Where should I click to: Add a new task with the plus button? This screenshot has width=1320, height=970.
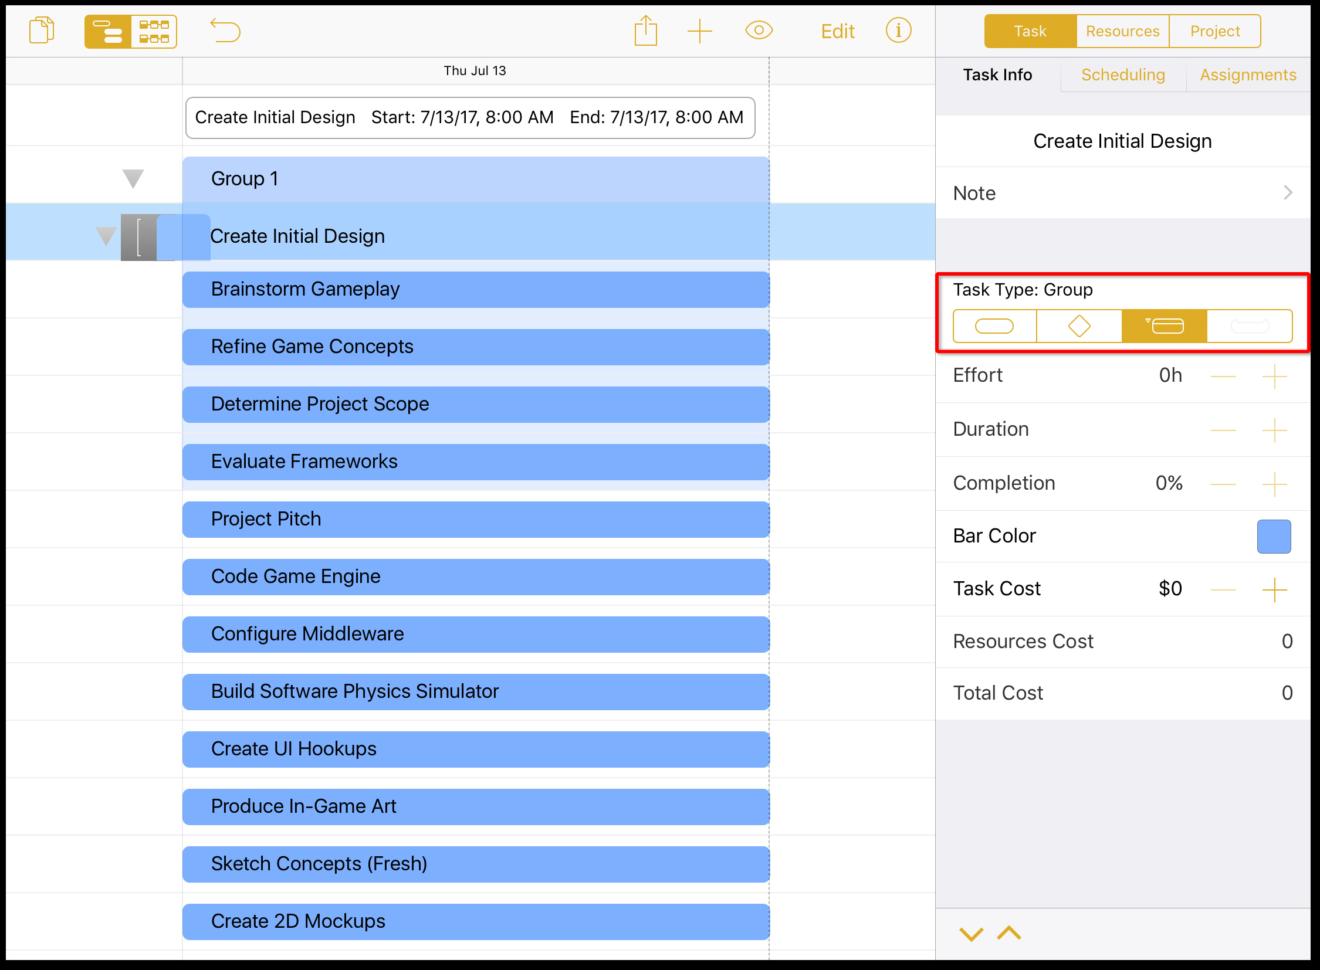pyautogui.click(x=700, y=31)
